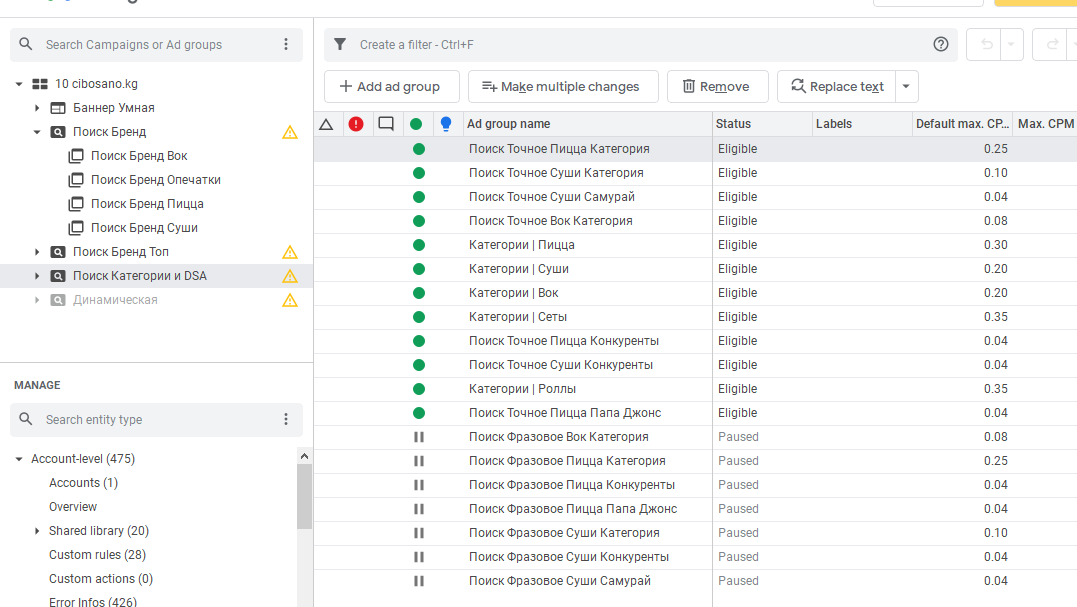Select Поиск Бренд Опечатки ad group in tree
This screenshot has width=1077, height=607.
[x=156, y=180]
